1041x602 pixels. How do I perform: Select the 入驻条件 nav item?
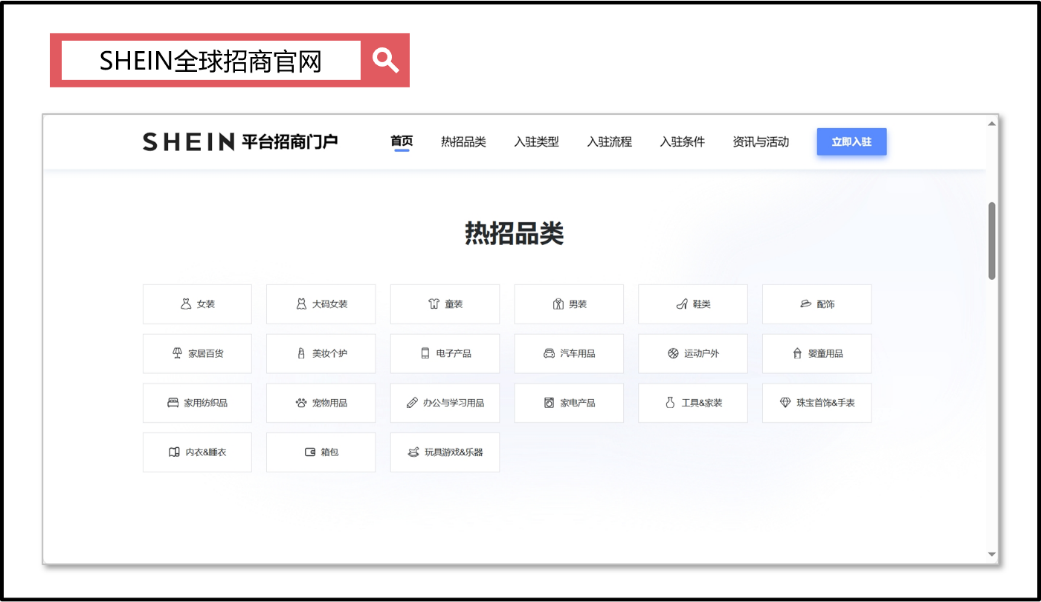point(682,141)
